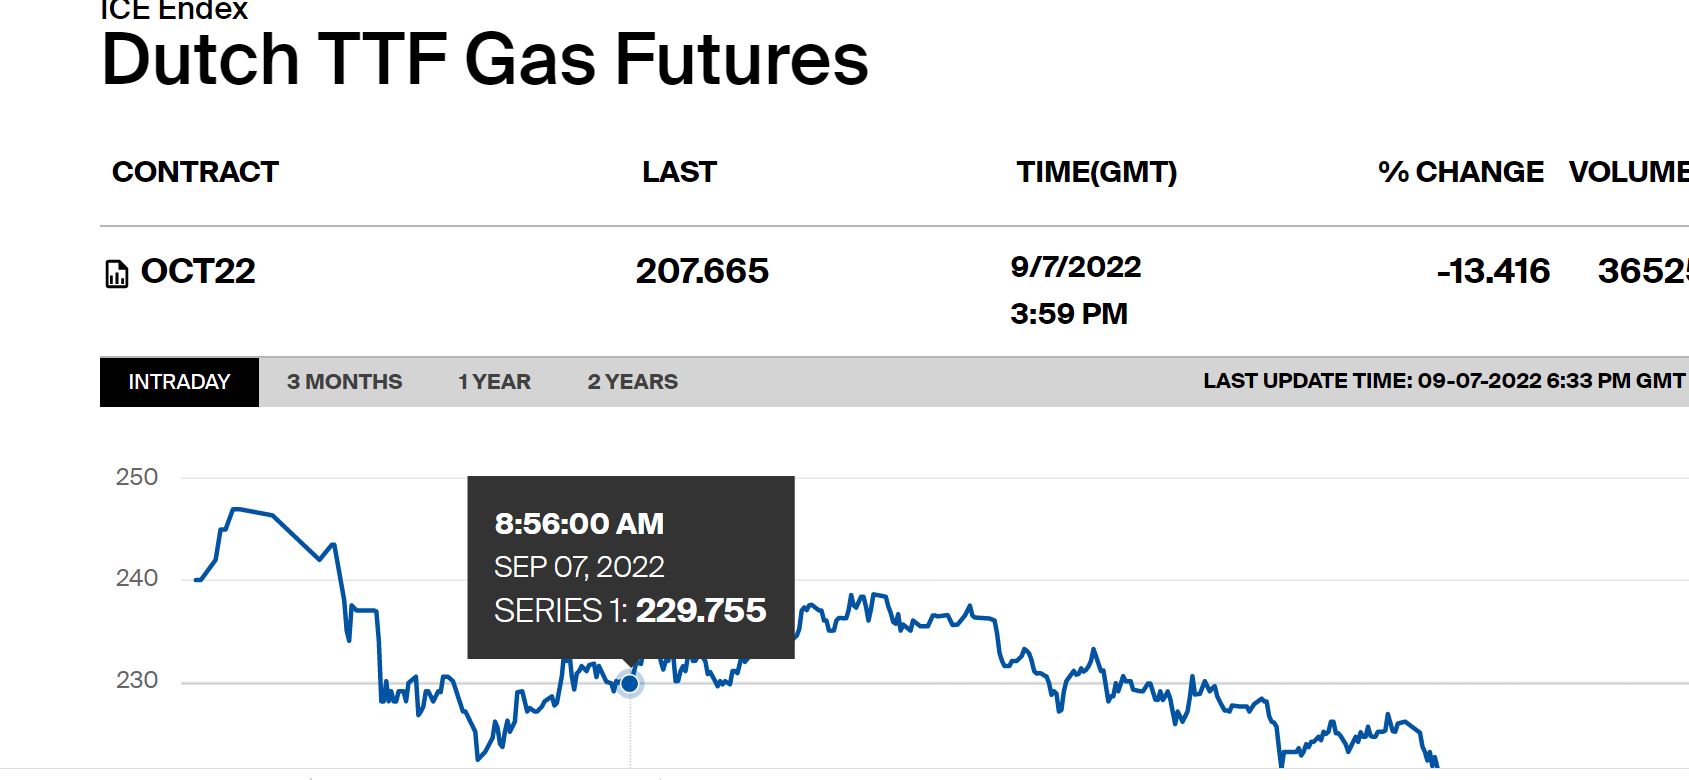Screen dimensions: 1689x780
Task: Click the 8:56:00 AM tooltip time
Action: [x=579, y=524]
